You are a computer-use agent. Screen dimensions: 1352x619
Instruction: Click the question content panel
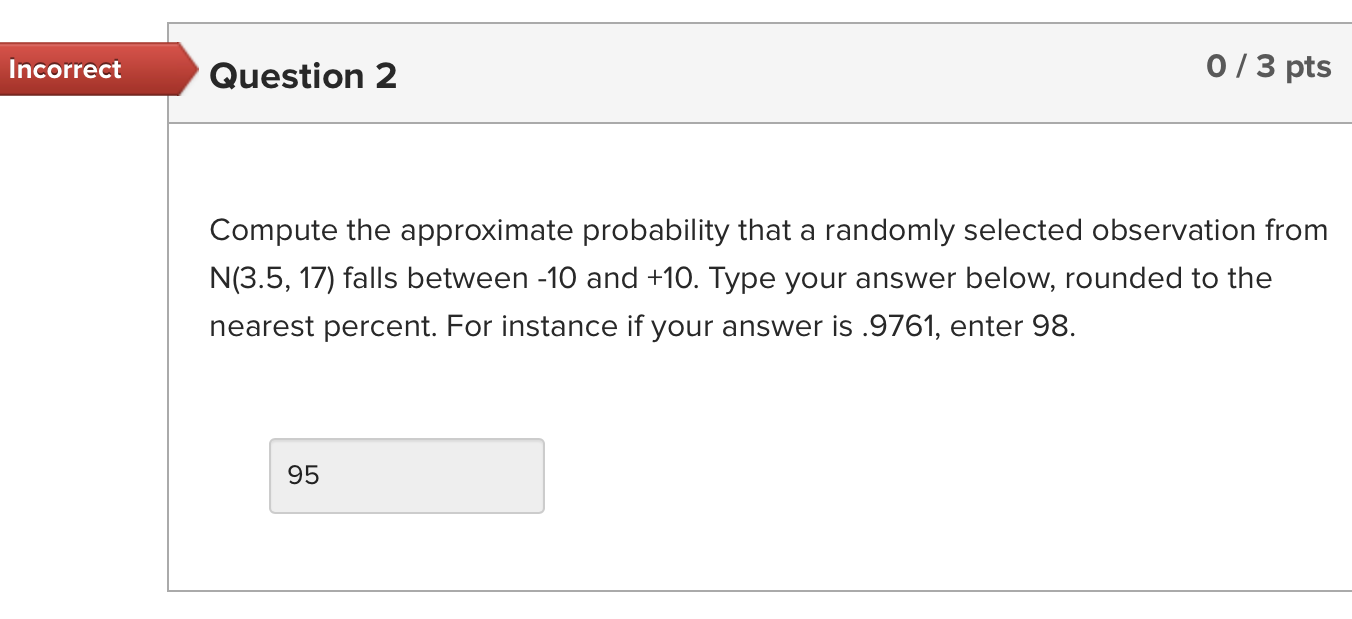tap(760, 400)
